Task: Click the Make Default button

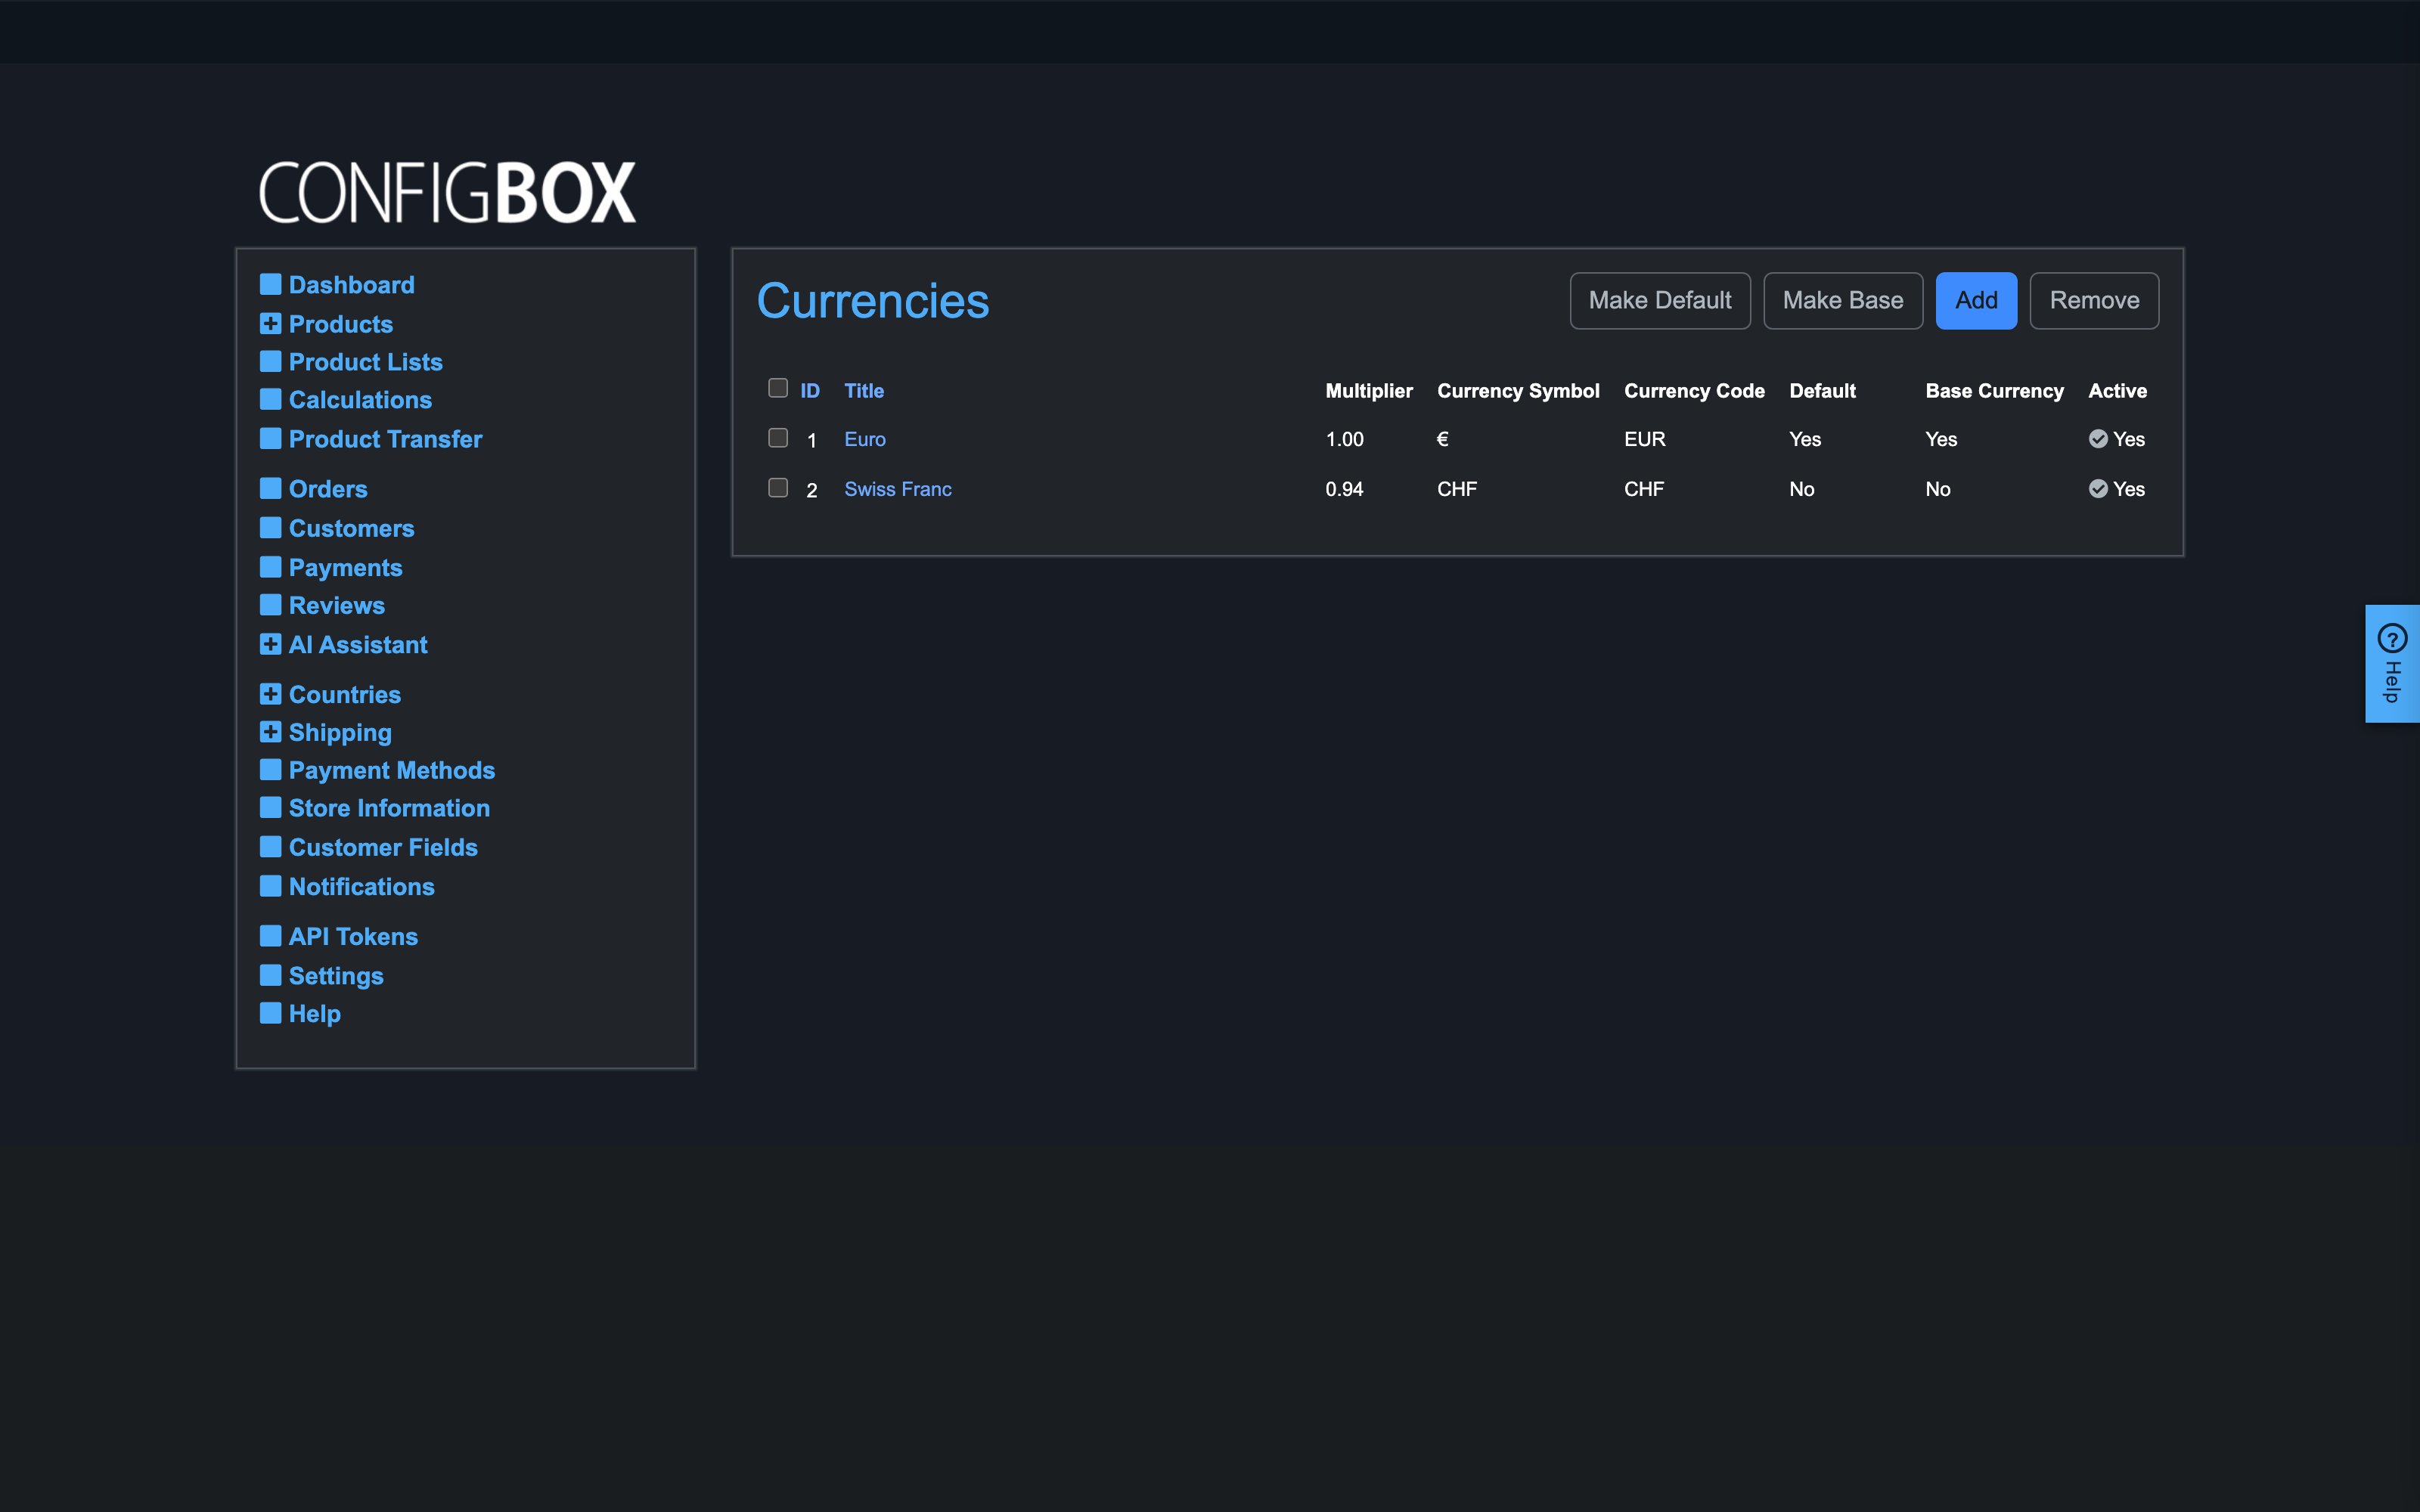Action: [x=1660, y=300]
